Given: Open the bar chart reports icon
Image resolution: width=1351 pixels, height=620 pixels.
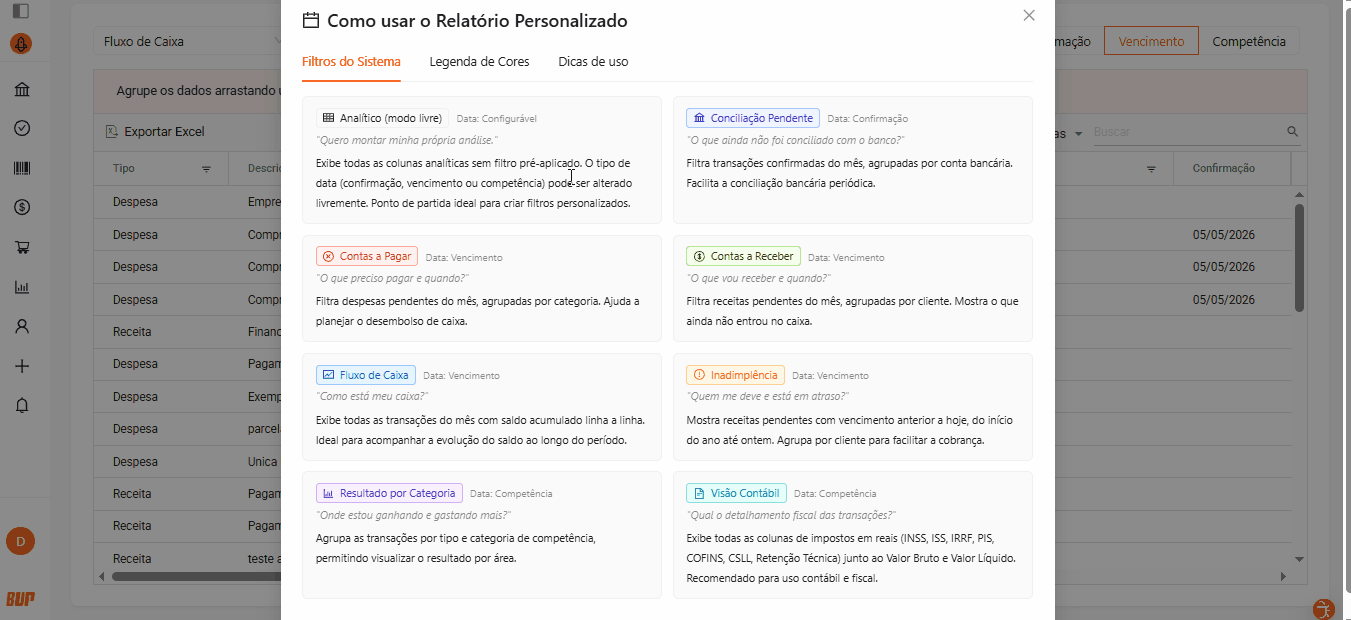Looking at the screenshot, I should (22, 287).
